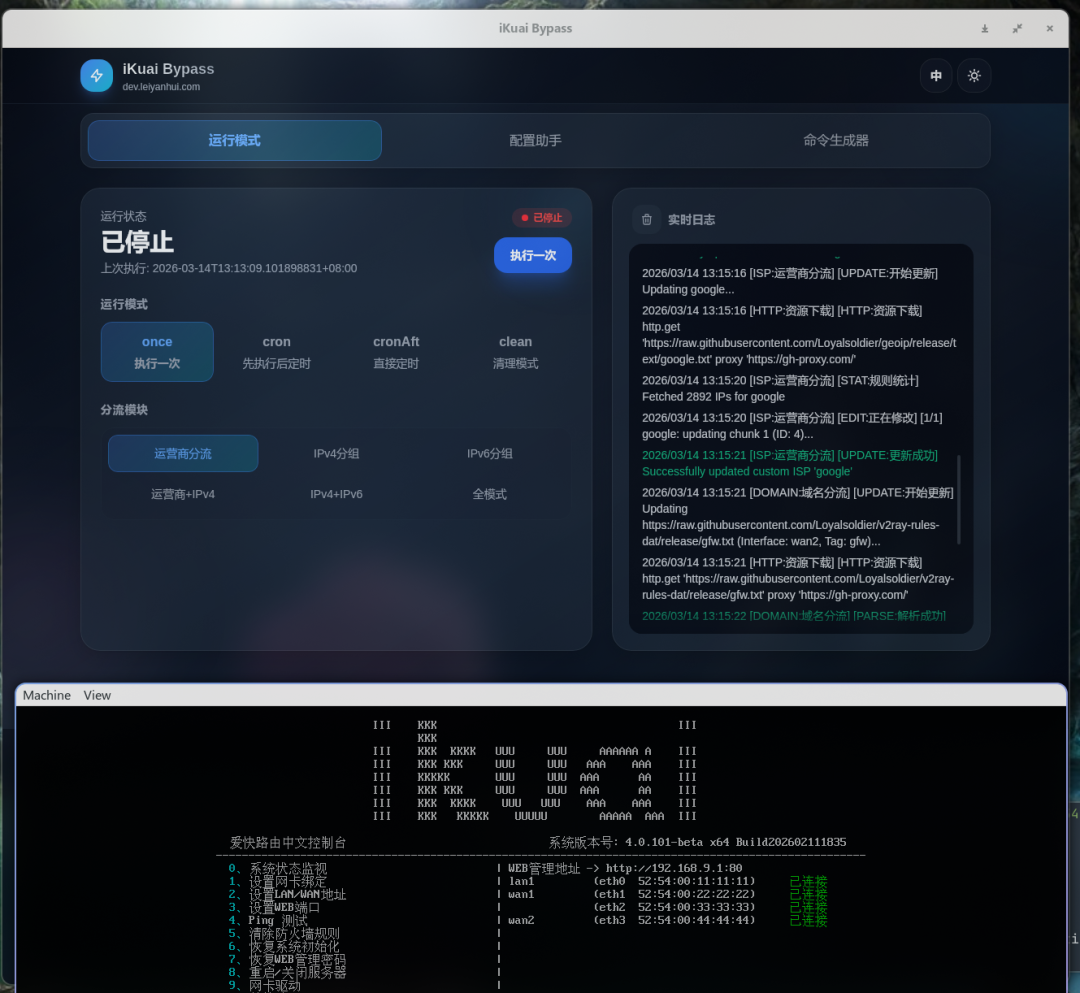This screenshot has height=993, width=1080.
Task: Select the cron run mode
Action: pyautogui.click(x=276, y=352)
